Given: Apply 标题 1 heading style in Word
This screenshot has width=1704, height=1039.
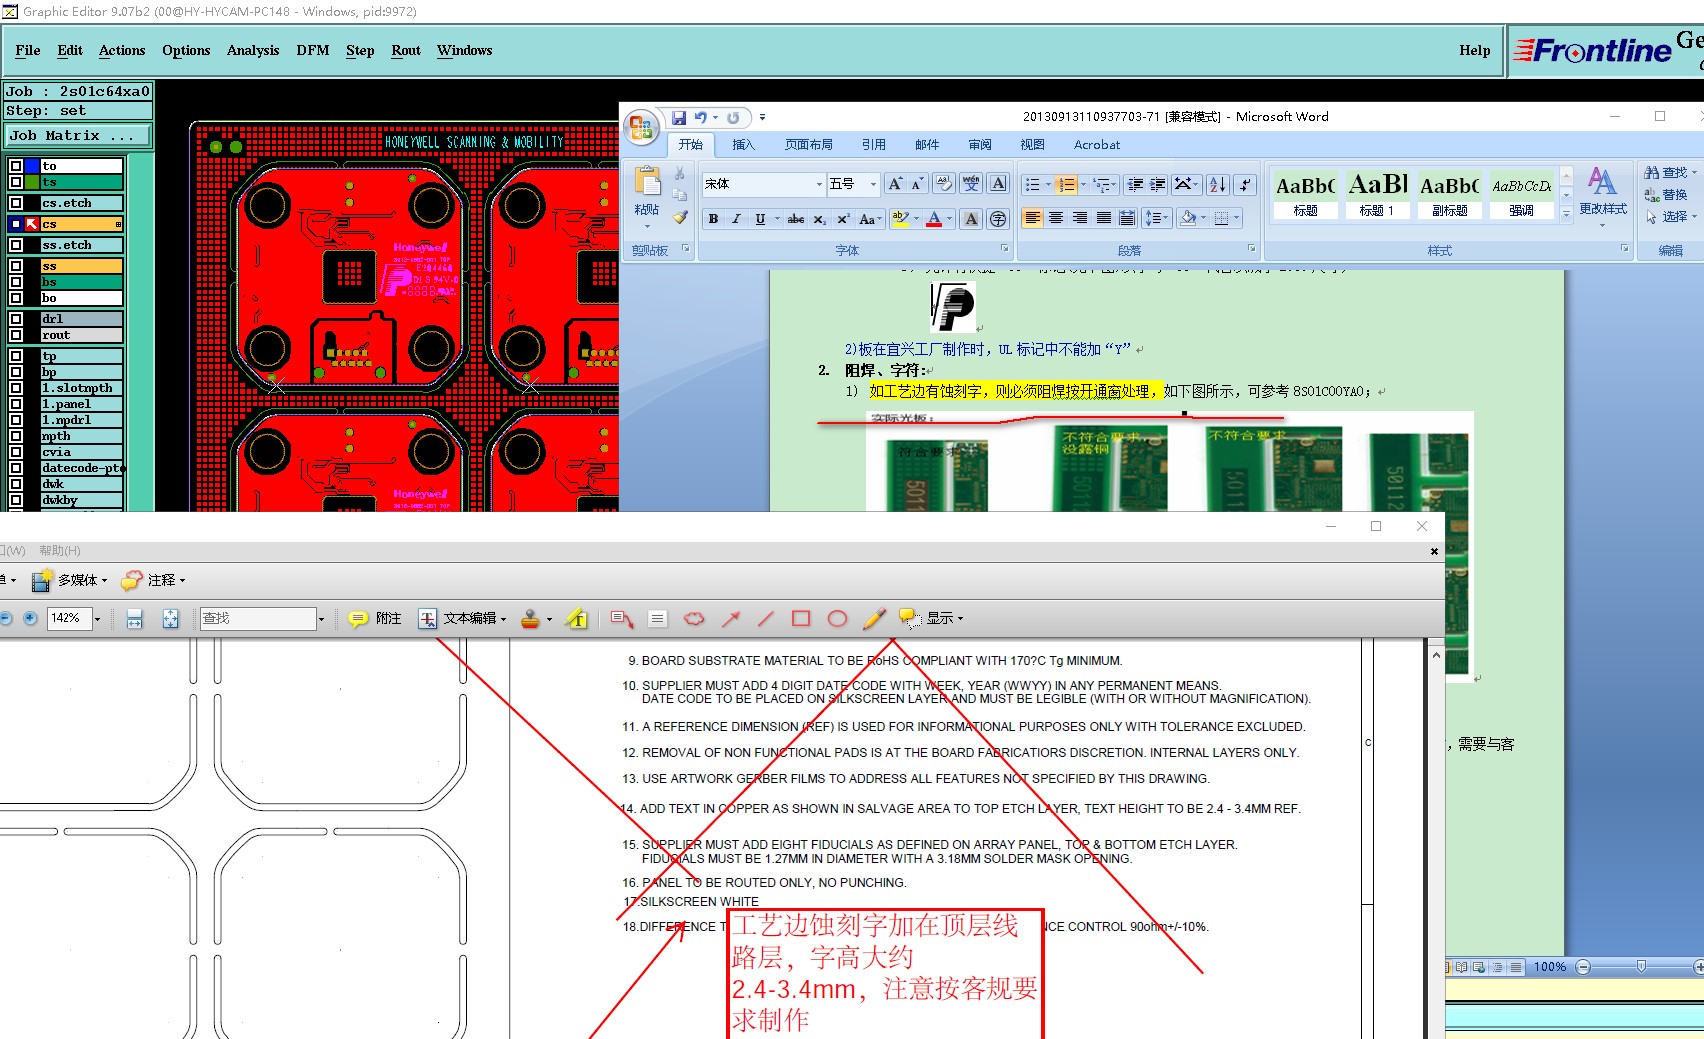Looking at the screenshot, I should (1377, 194).
